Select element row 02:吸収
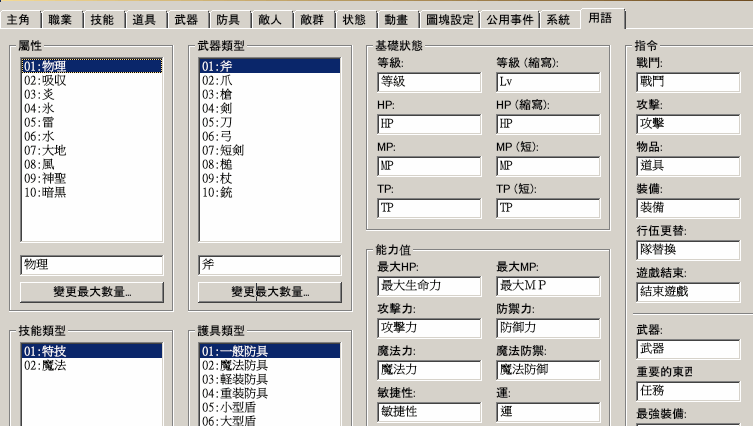The height and width of the screenshot is (426, 753). coord(92,80)
